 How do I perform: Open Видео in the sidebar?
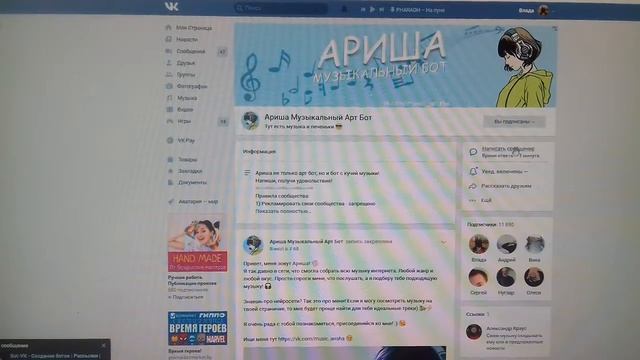185,109
